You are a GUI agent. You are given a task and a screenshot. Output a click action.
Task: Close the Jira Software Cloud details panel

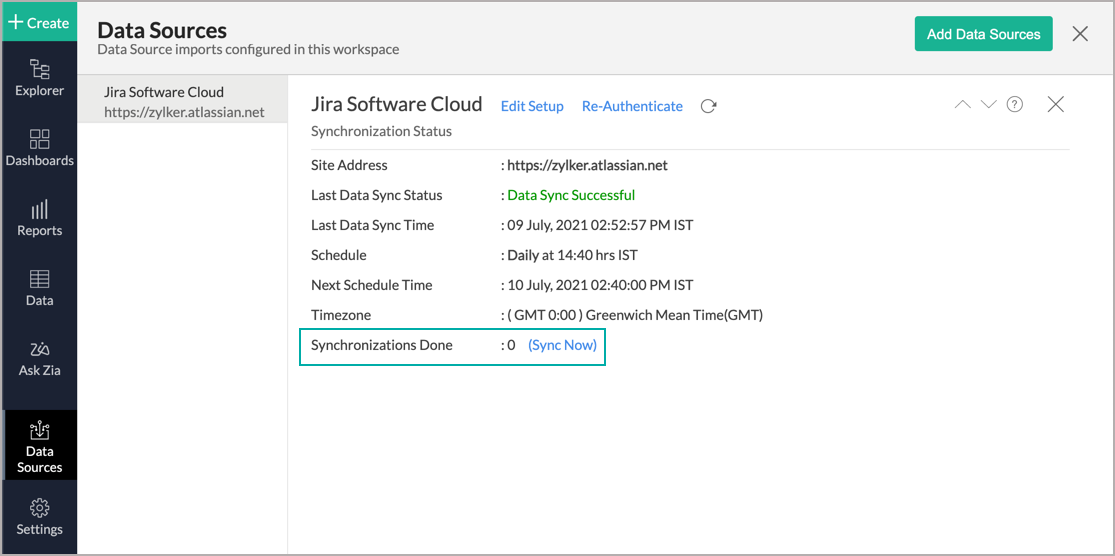[1055, 105]
